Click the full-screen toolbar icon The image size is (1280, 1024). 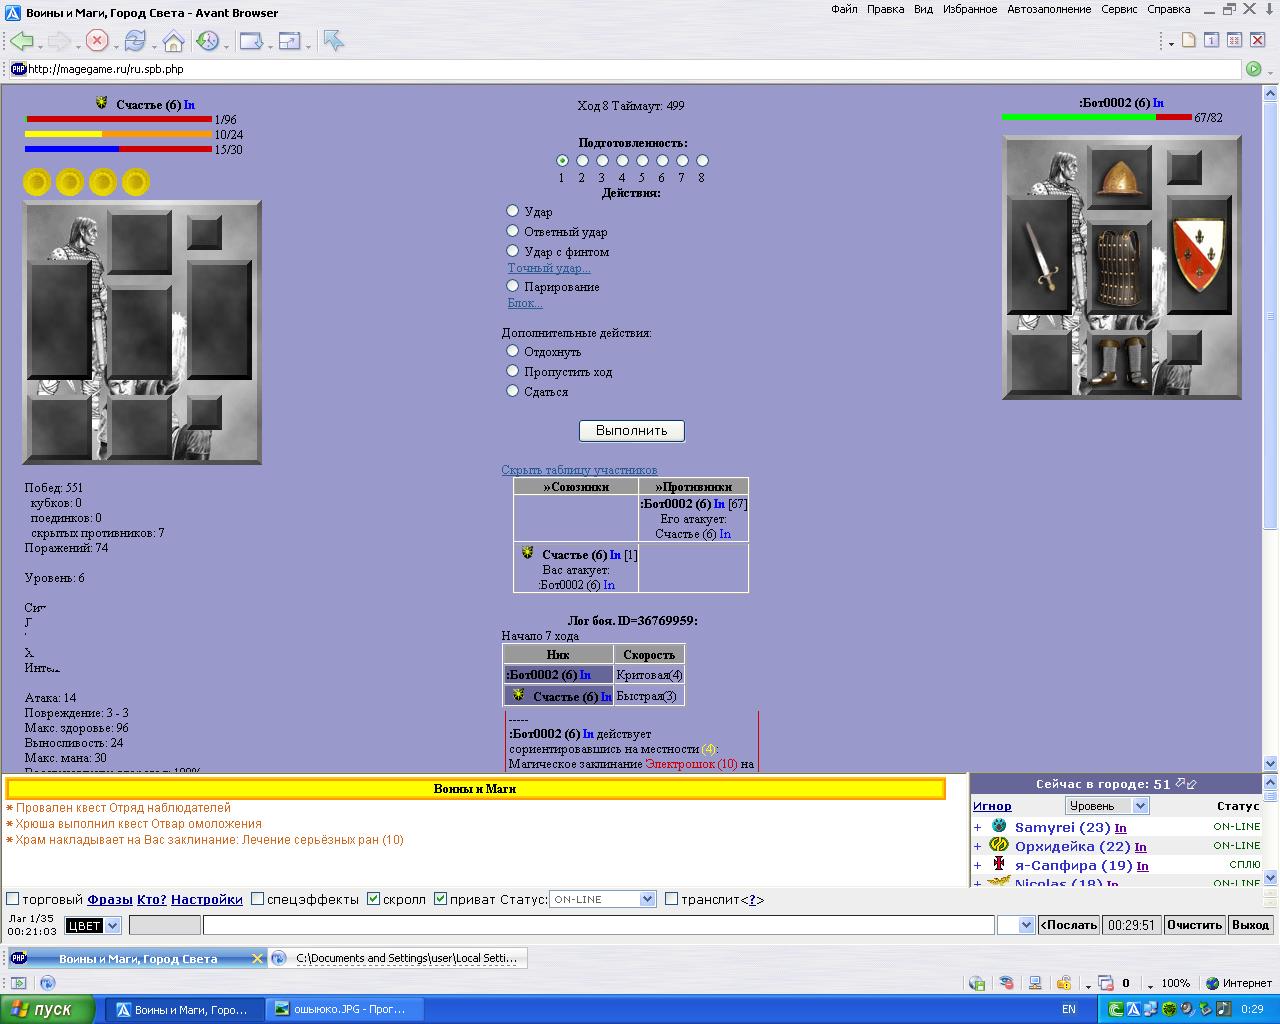[x=289, y=41]
